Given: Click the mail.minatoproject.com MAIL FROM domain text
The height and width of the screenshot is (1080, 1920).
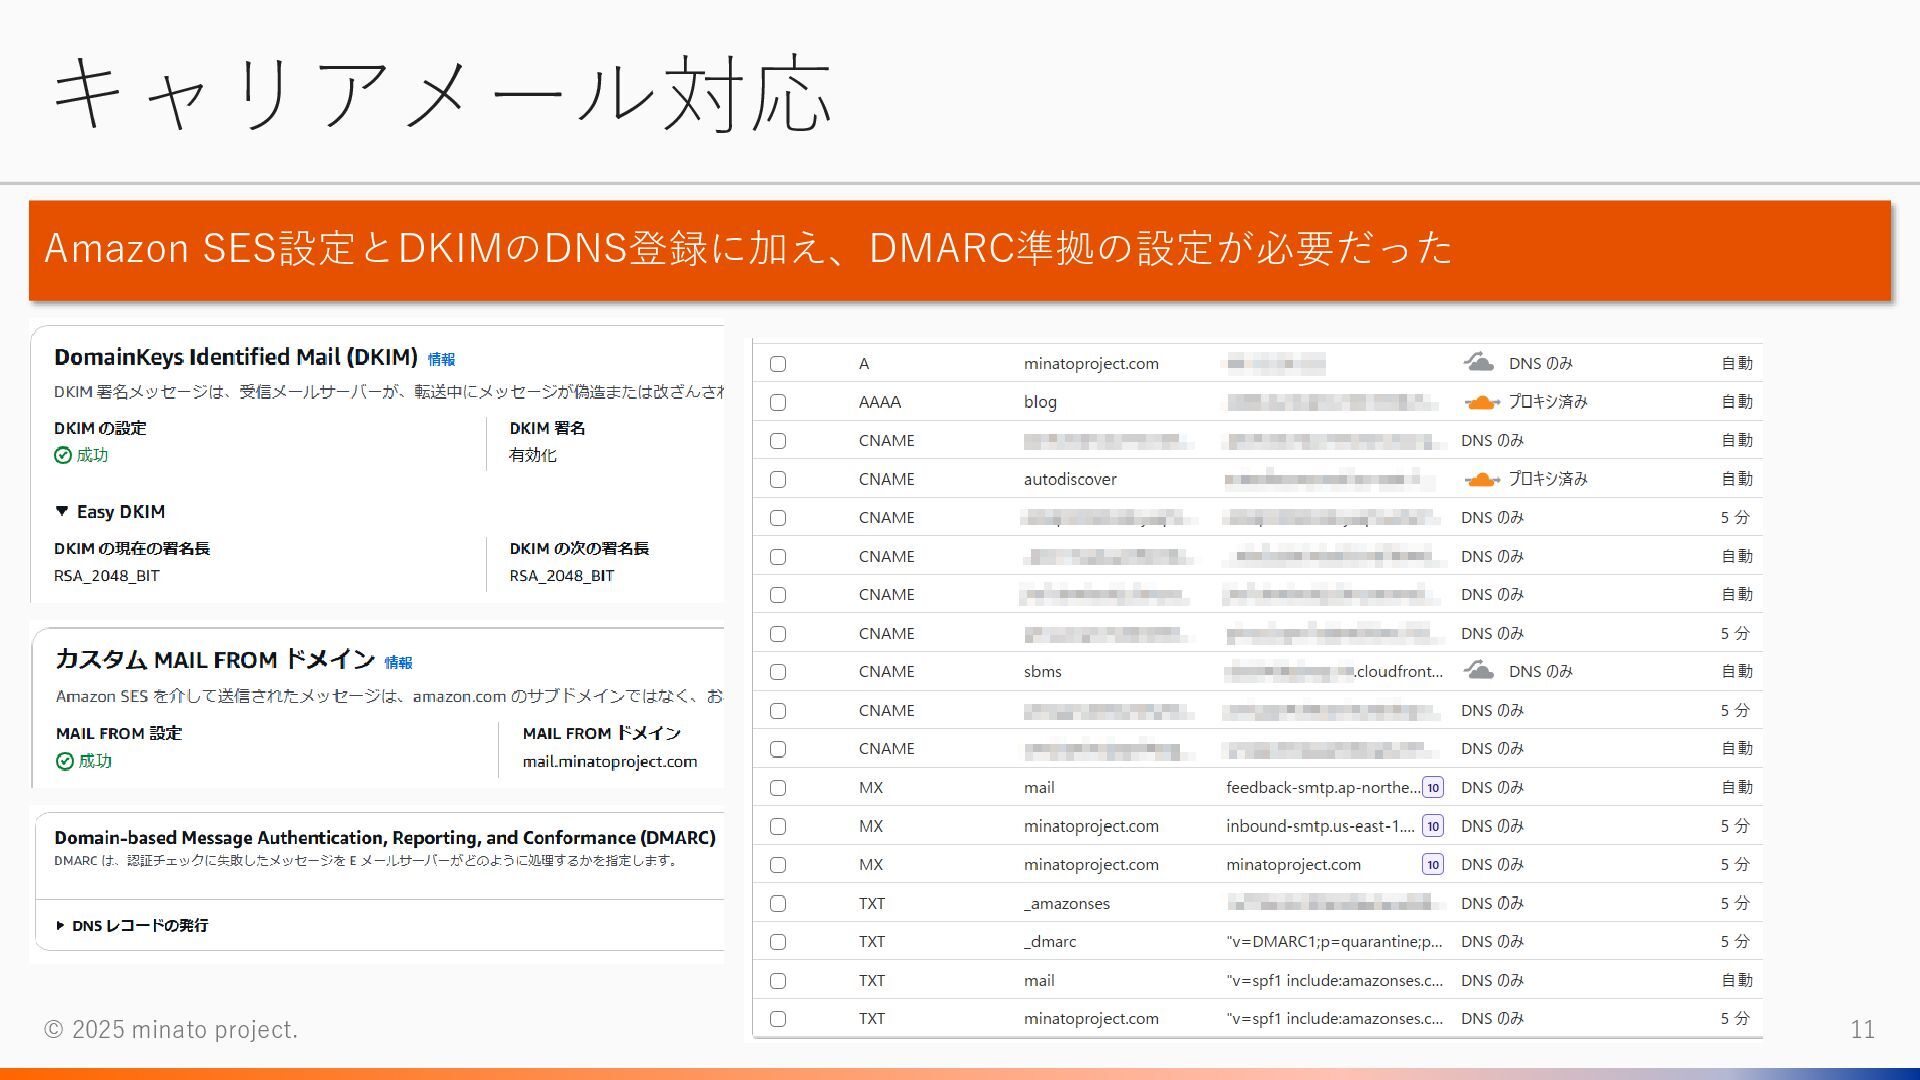Looking at the screenshot, I should tap(609, 762).
